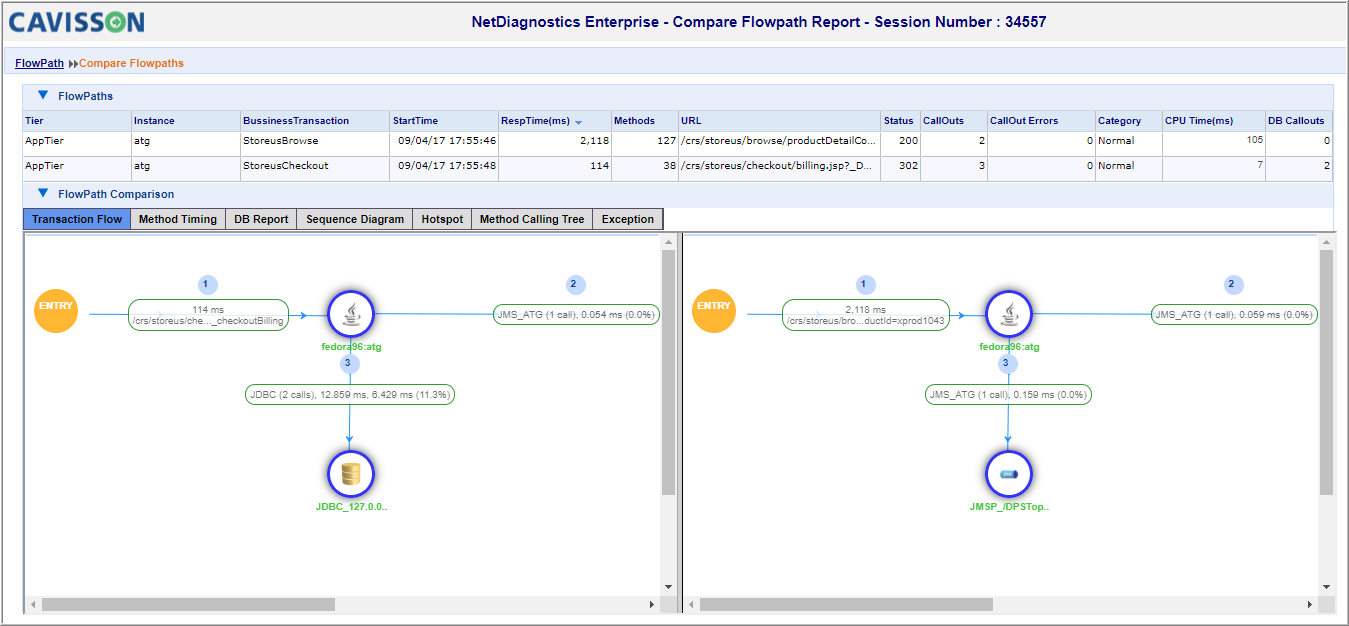
Task: Click right pane vertical scrollbar thumb
Action: (1326, 372)
